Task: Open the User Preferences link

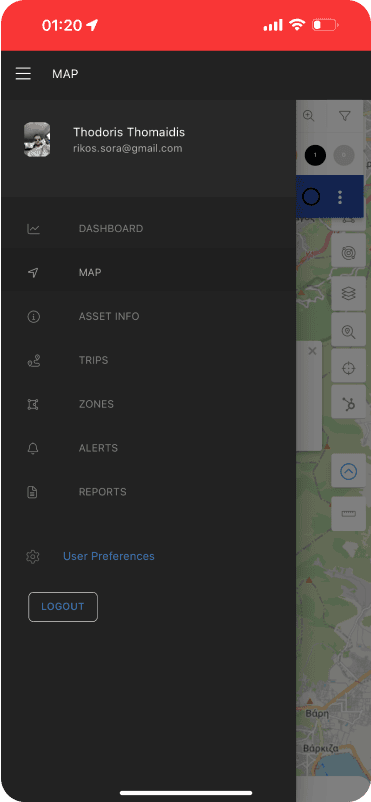Action: [x=108, y=556]
